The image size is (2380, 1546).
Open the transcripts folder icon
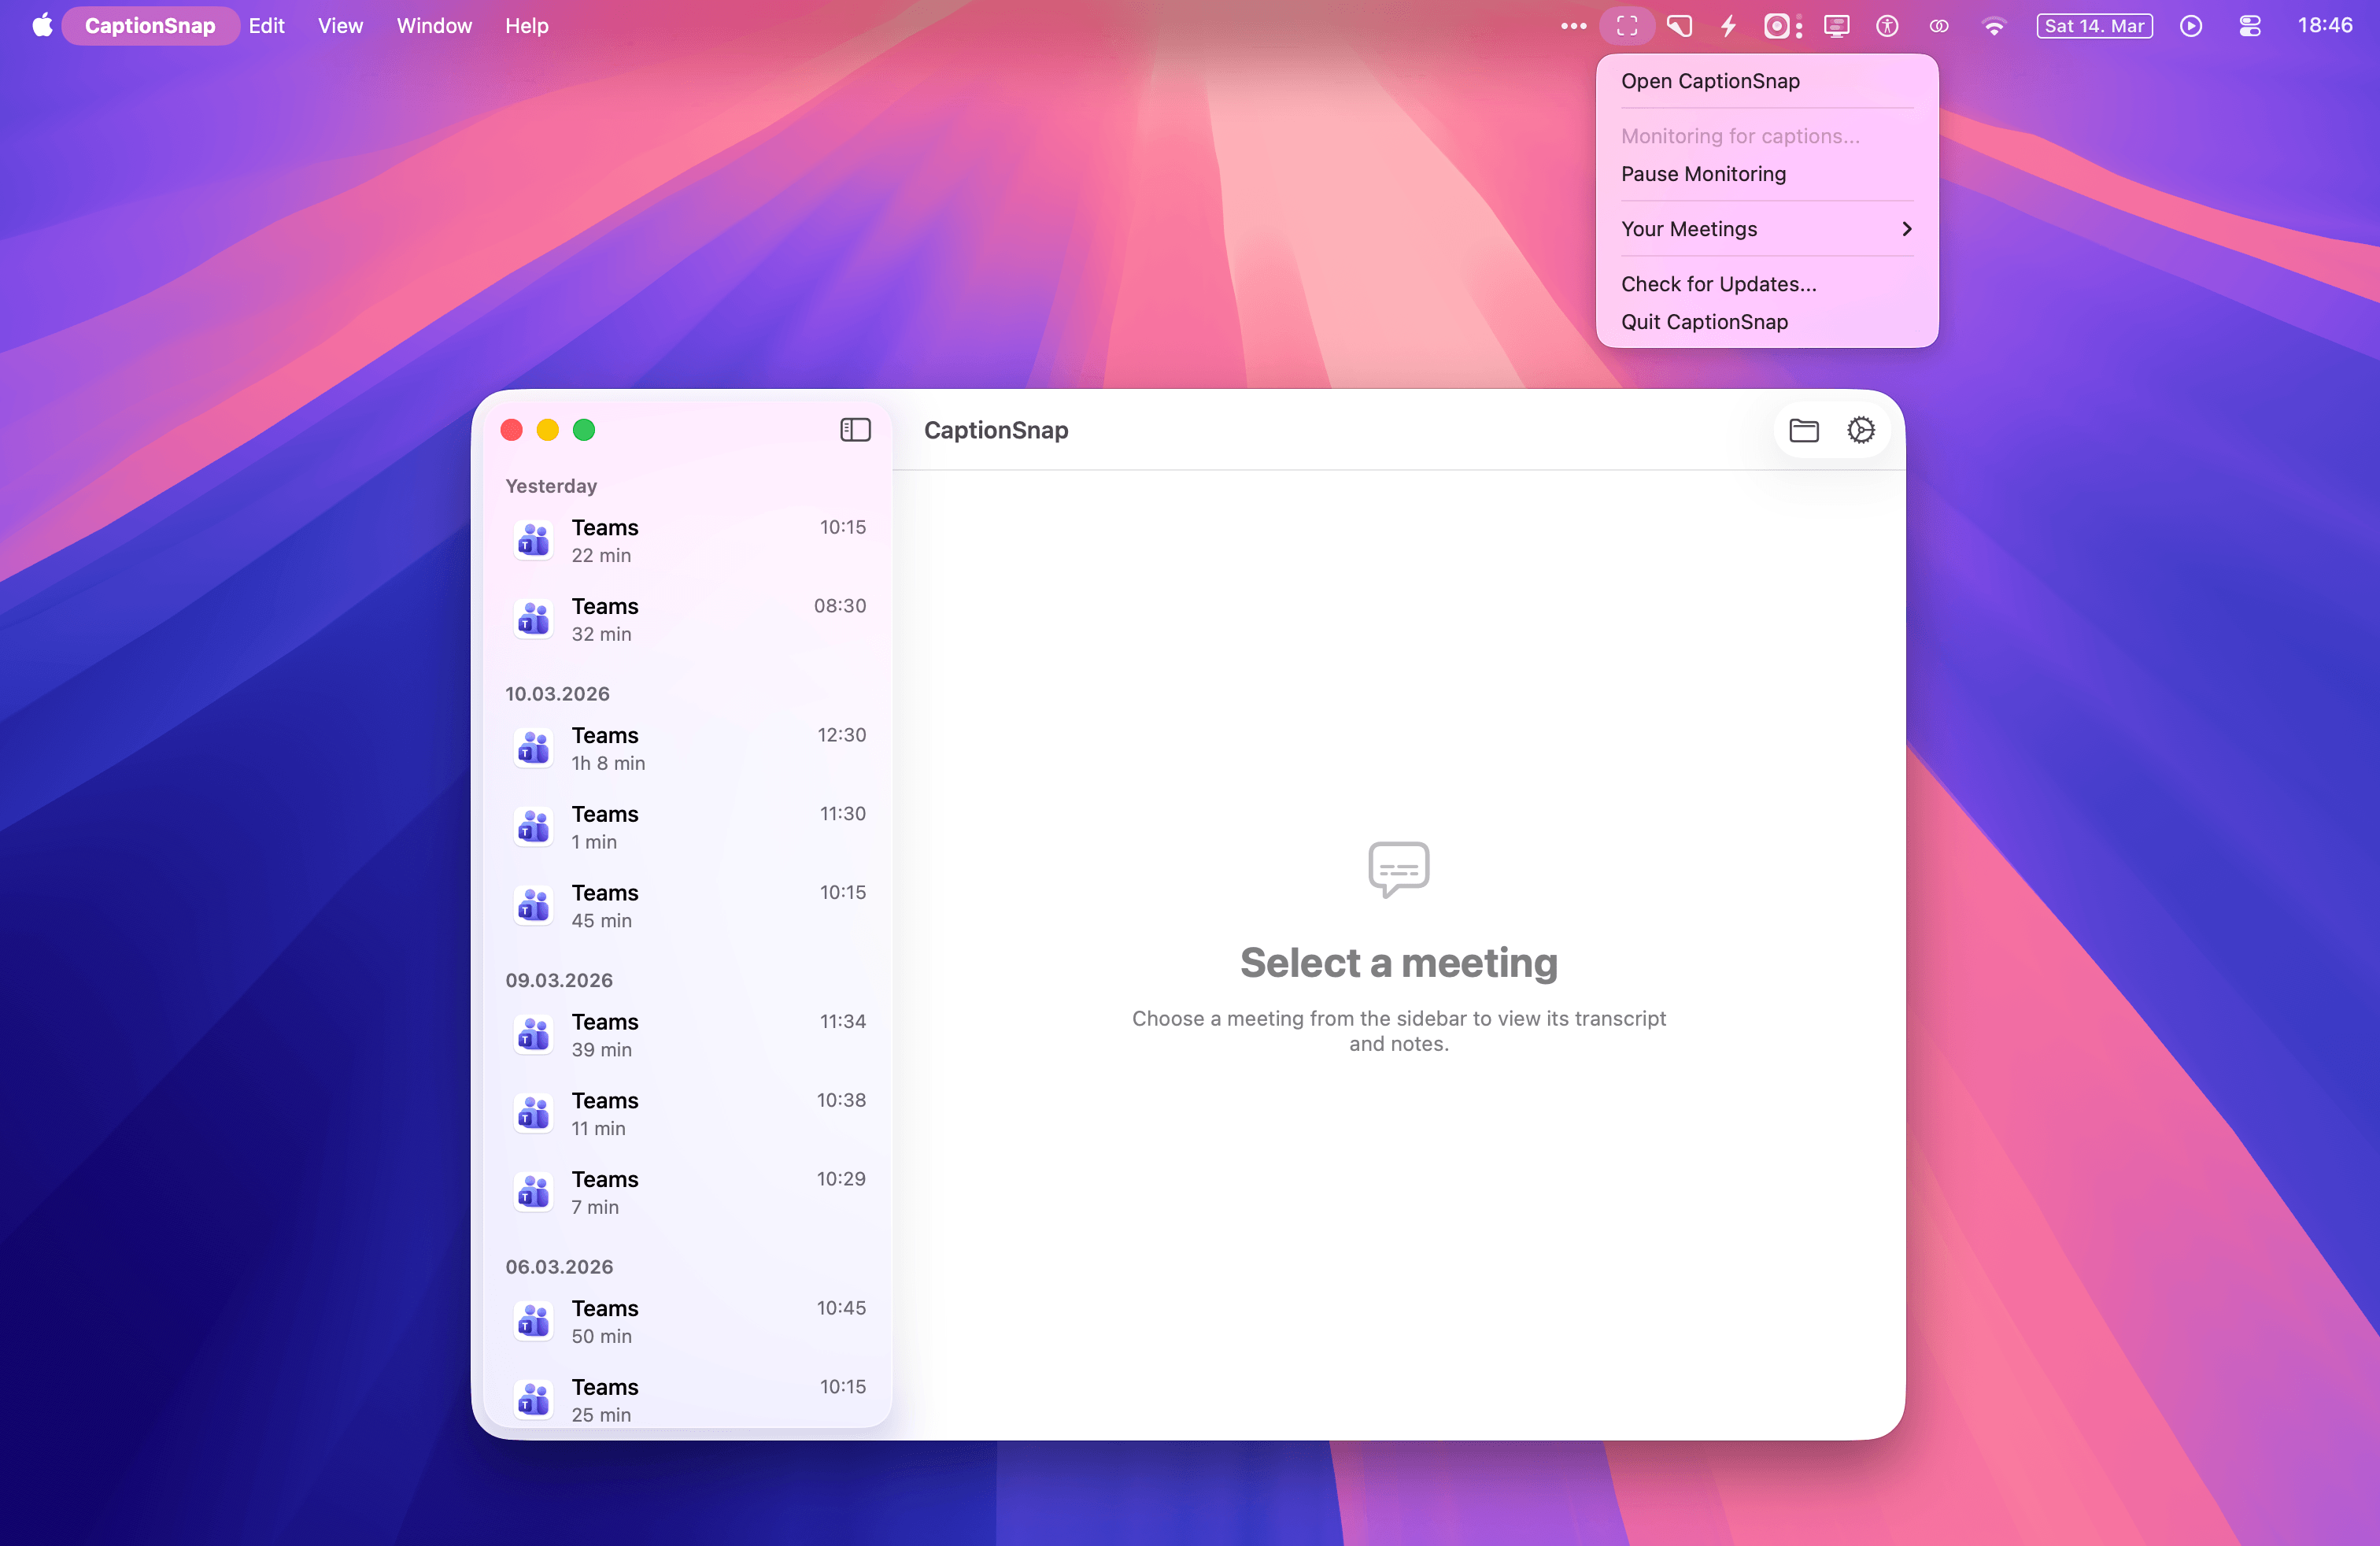click(x=1803, y=430)
